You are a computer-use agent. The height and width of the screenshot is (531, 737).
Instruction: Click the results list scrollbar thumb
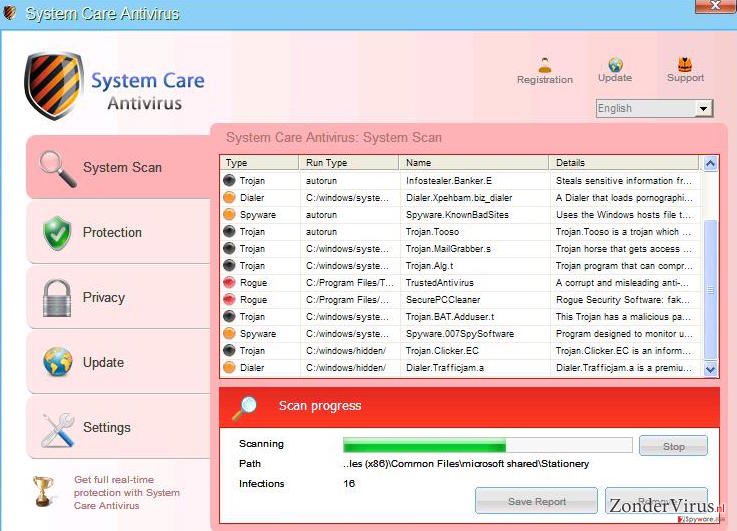(710, 289)
